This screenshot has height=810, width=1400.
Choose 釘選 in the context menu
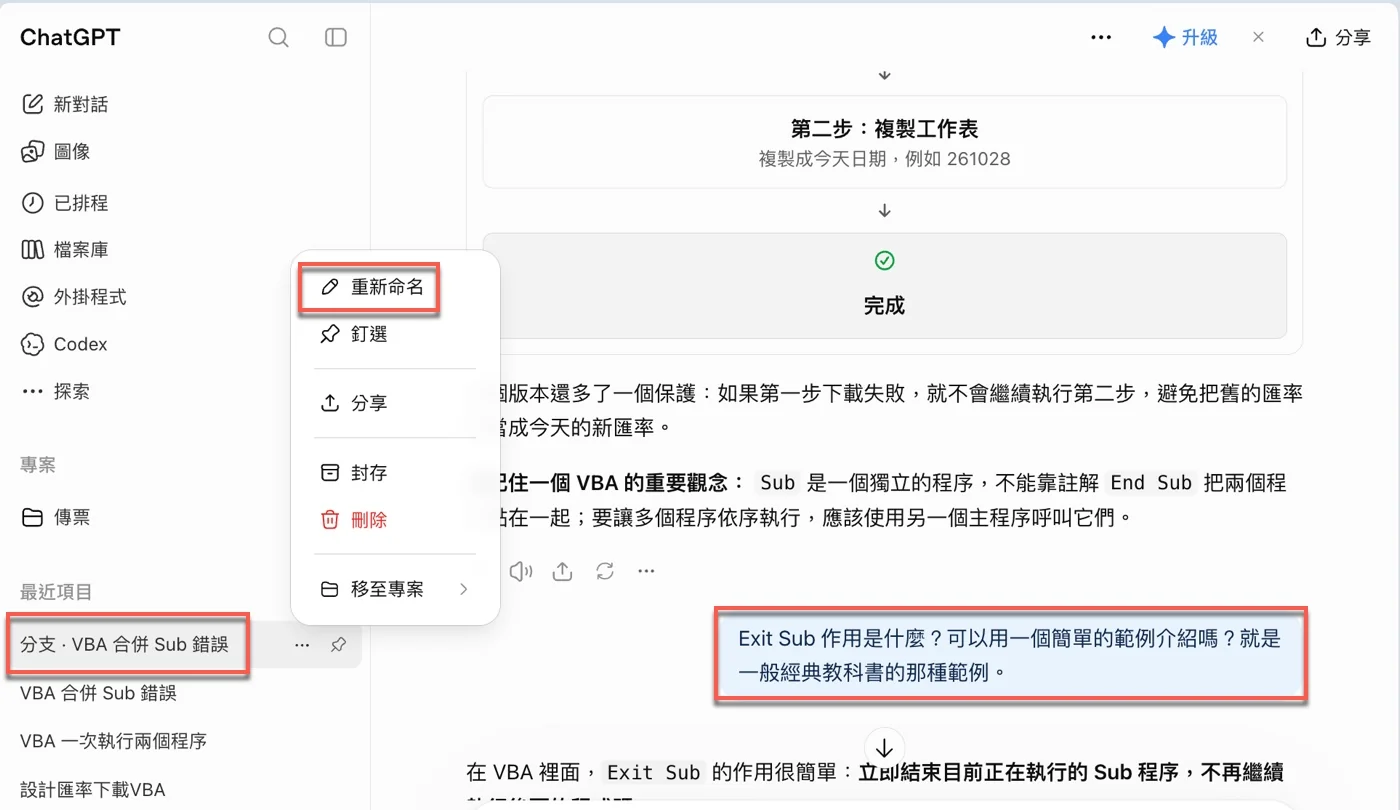click(x=354, y=334)
